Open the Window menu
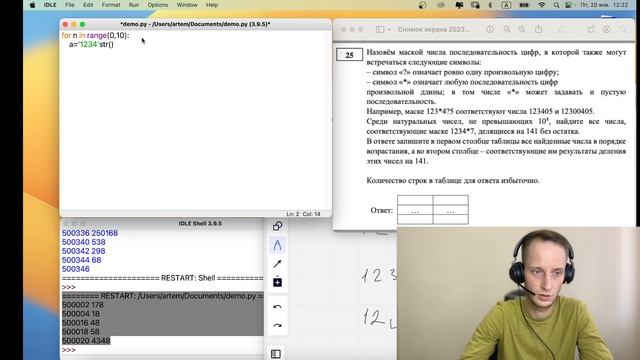Viewport: 640px width, 360px height. (187, 5)
